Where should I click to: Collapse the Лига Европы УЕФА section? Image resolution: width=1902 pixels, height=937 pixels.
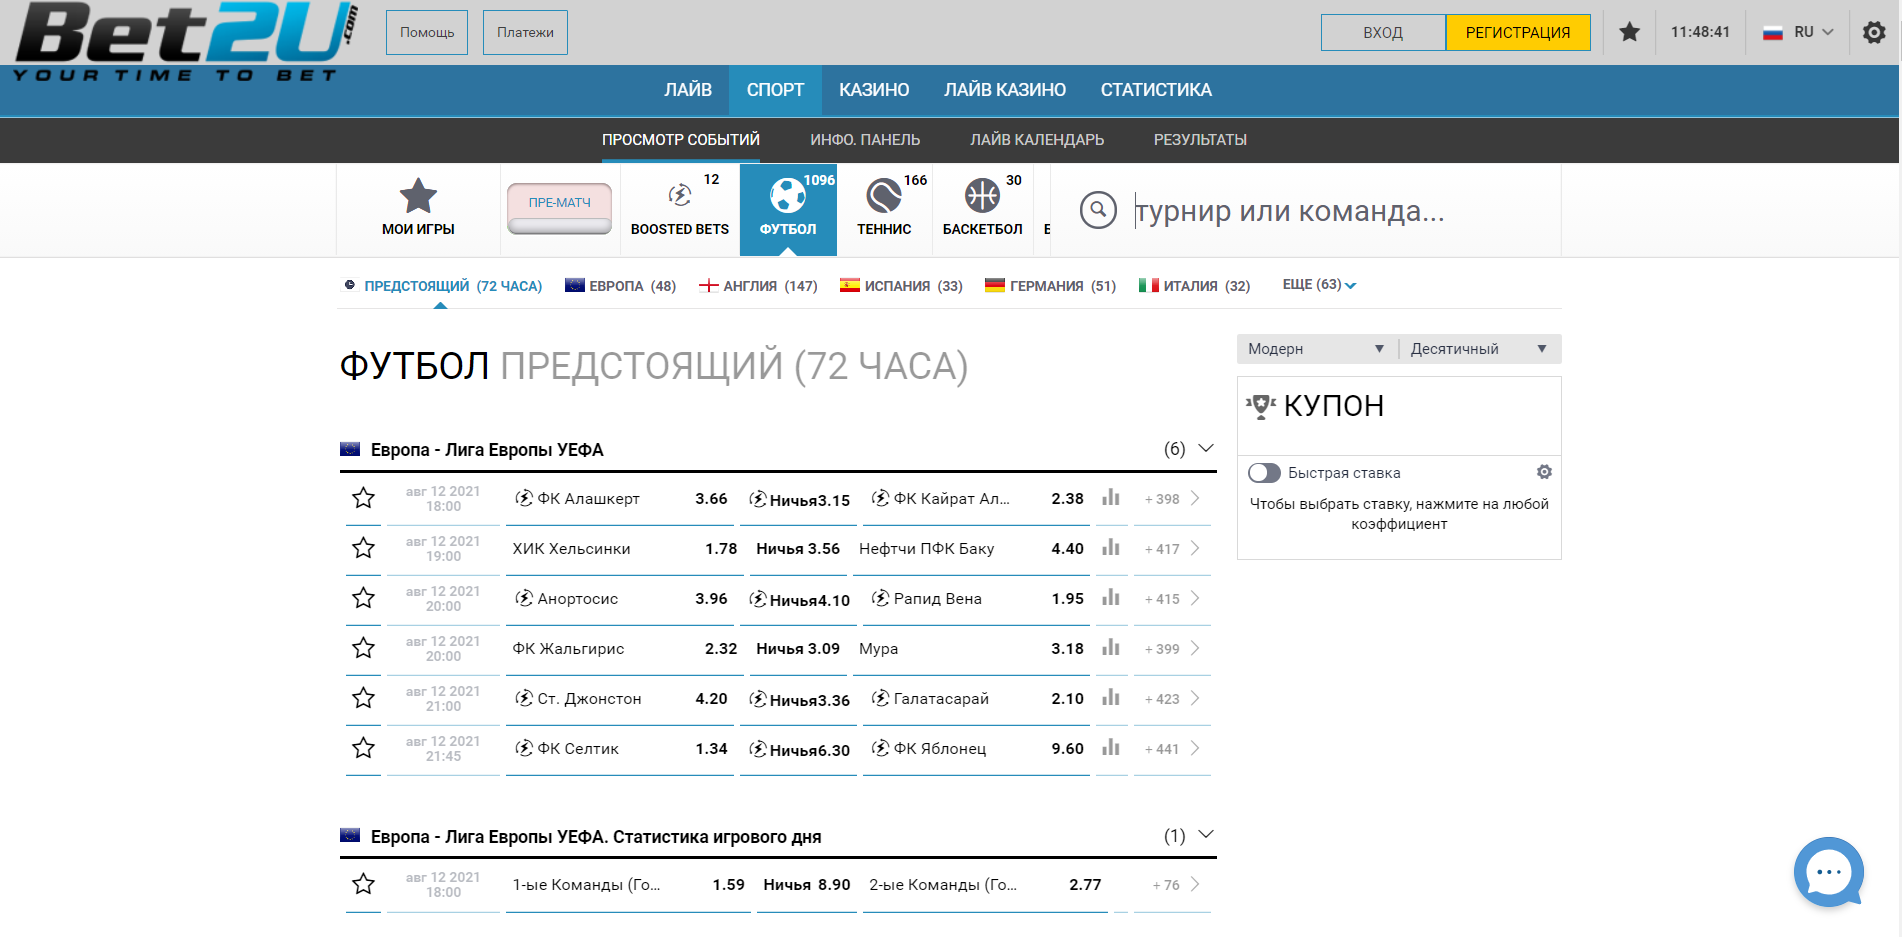pos(1206,448)
